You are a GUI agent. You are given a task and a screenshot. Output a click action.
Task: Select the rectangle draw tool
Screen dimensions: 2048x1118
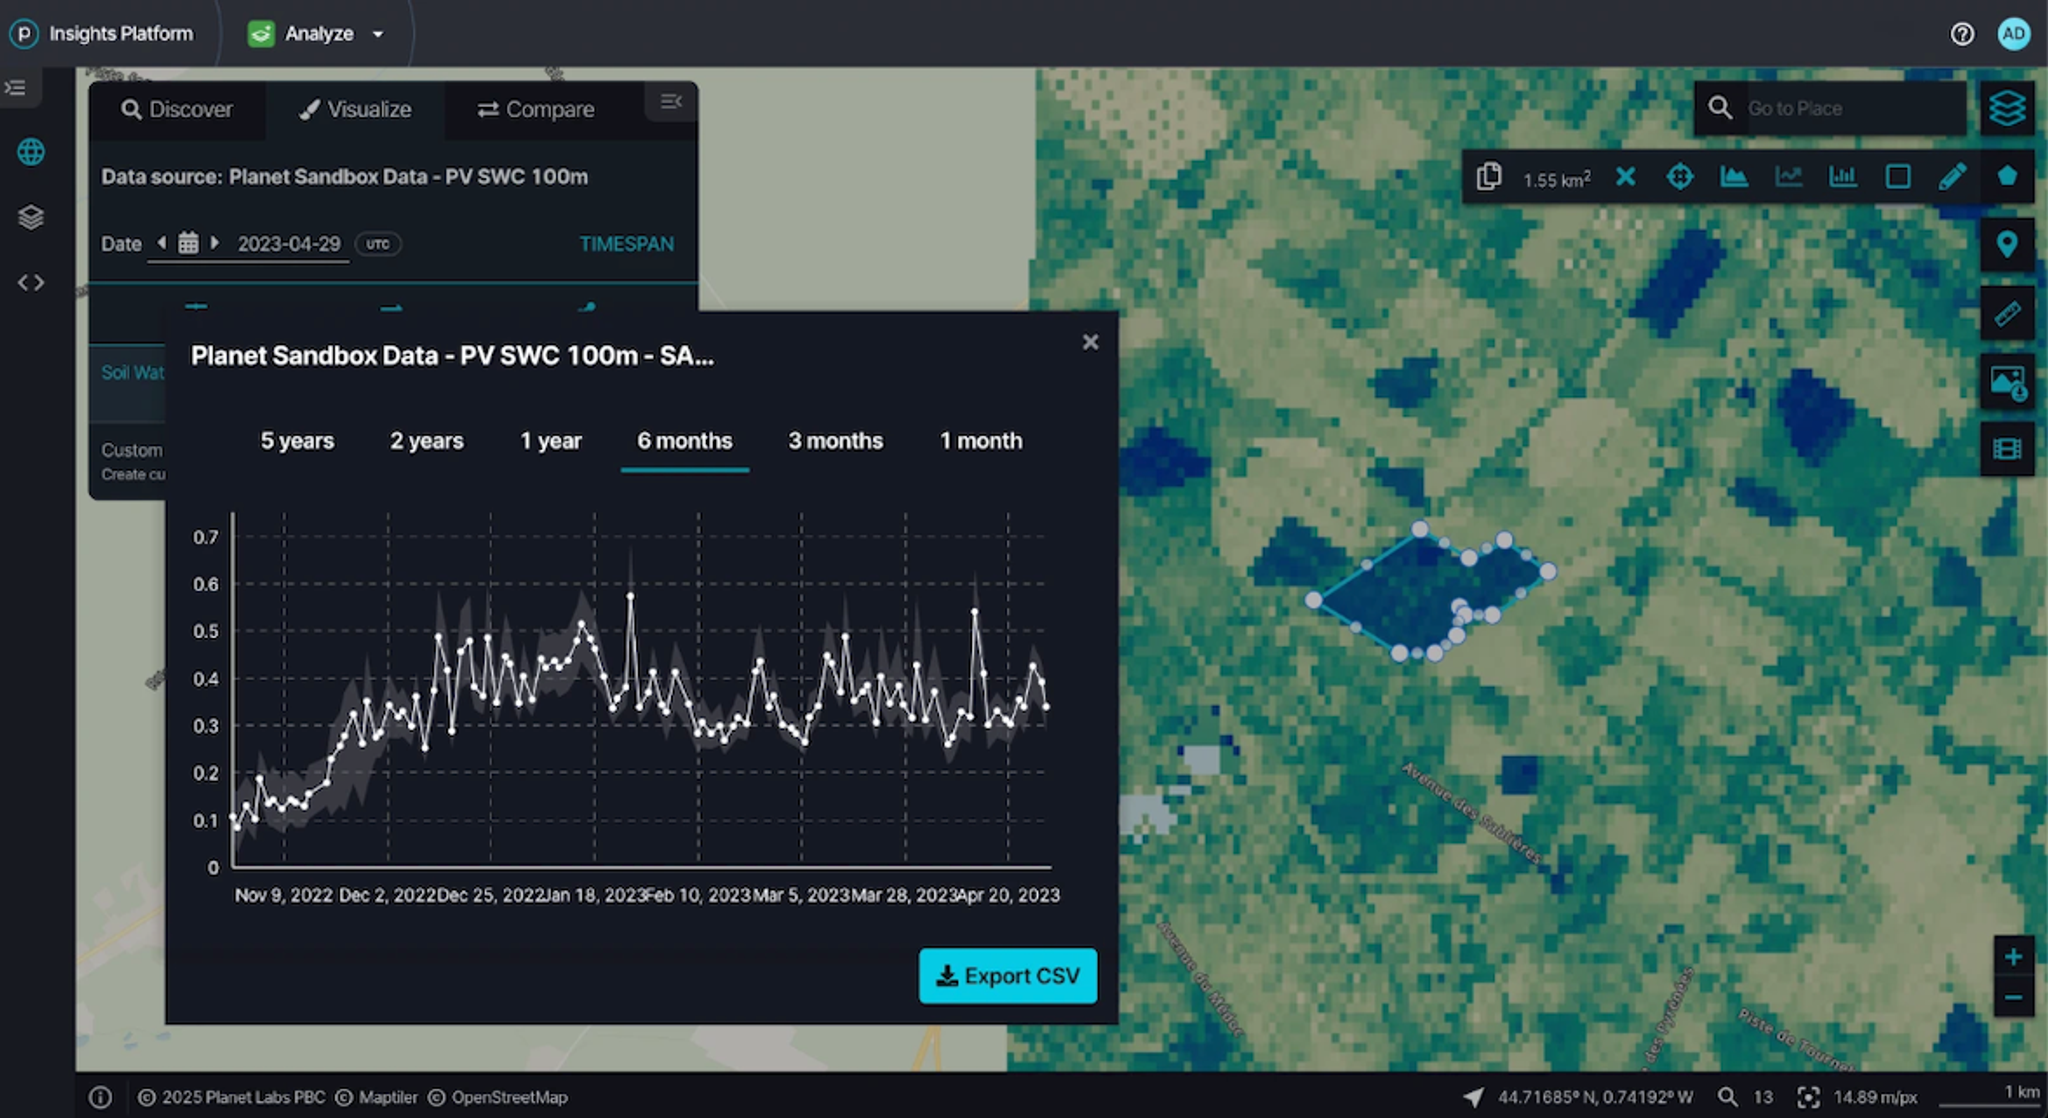1897,177
